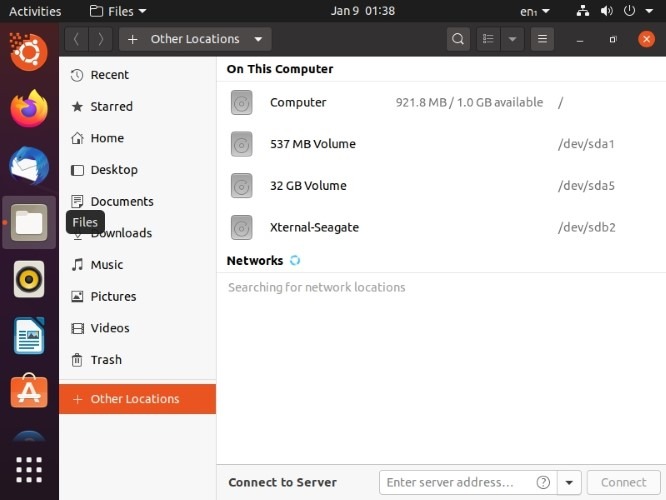The image size is (666, 500).
Task: Click the Desktop sidebar icon
Action: click(77, 170)
